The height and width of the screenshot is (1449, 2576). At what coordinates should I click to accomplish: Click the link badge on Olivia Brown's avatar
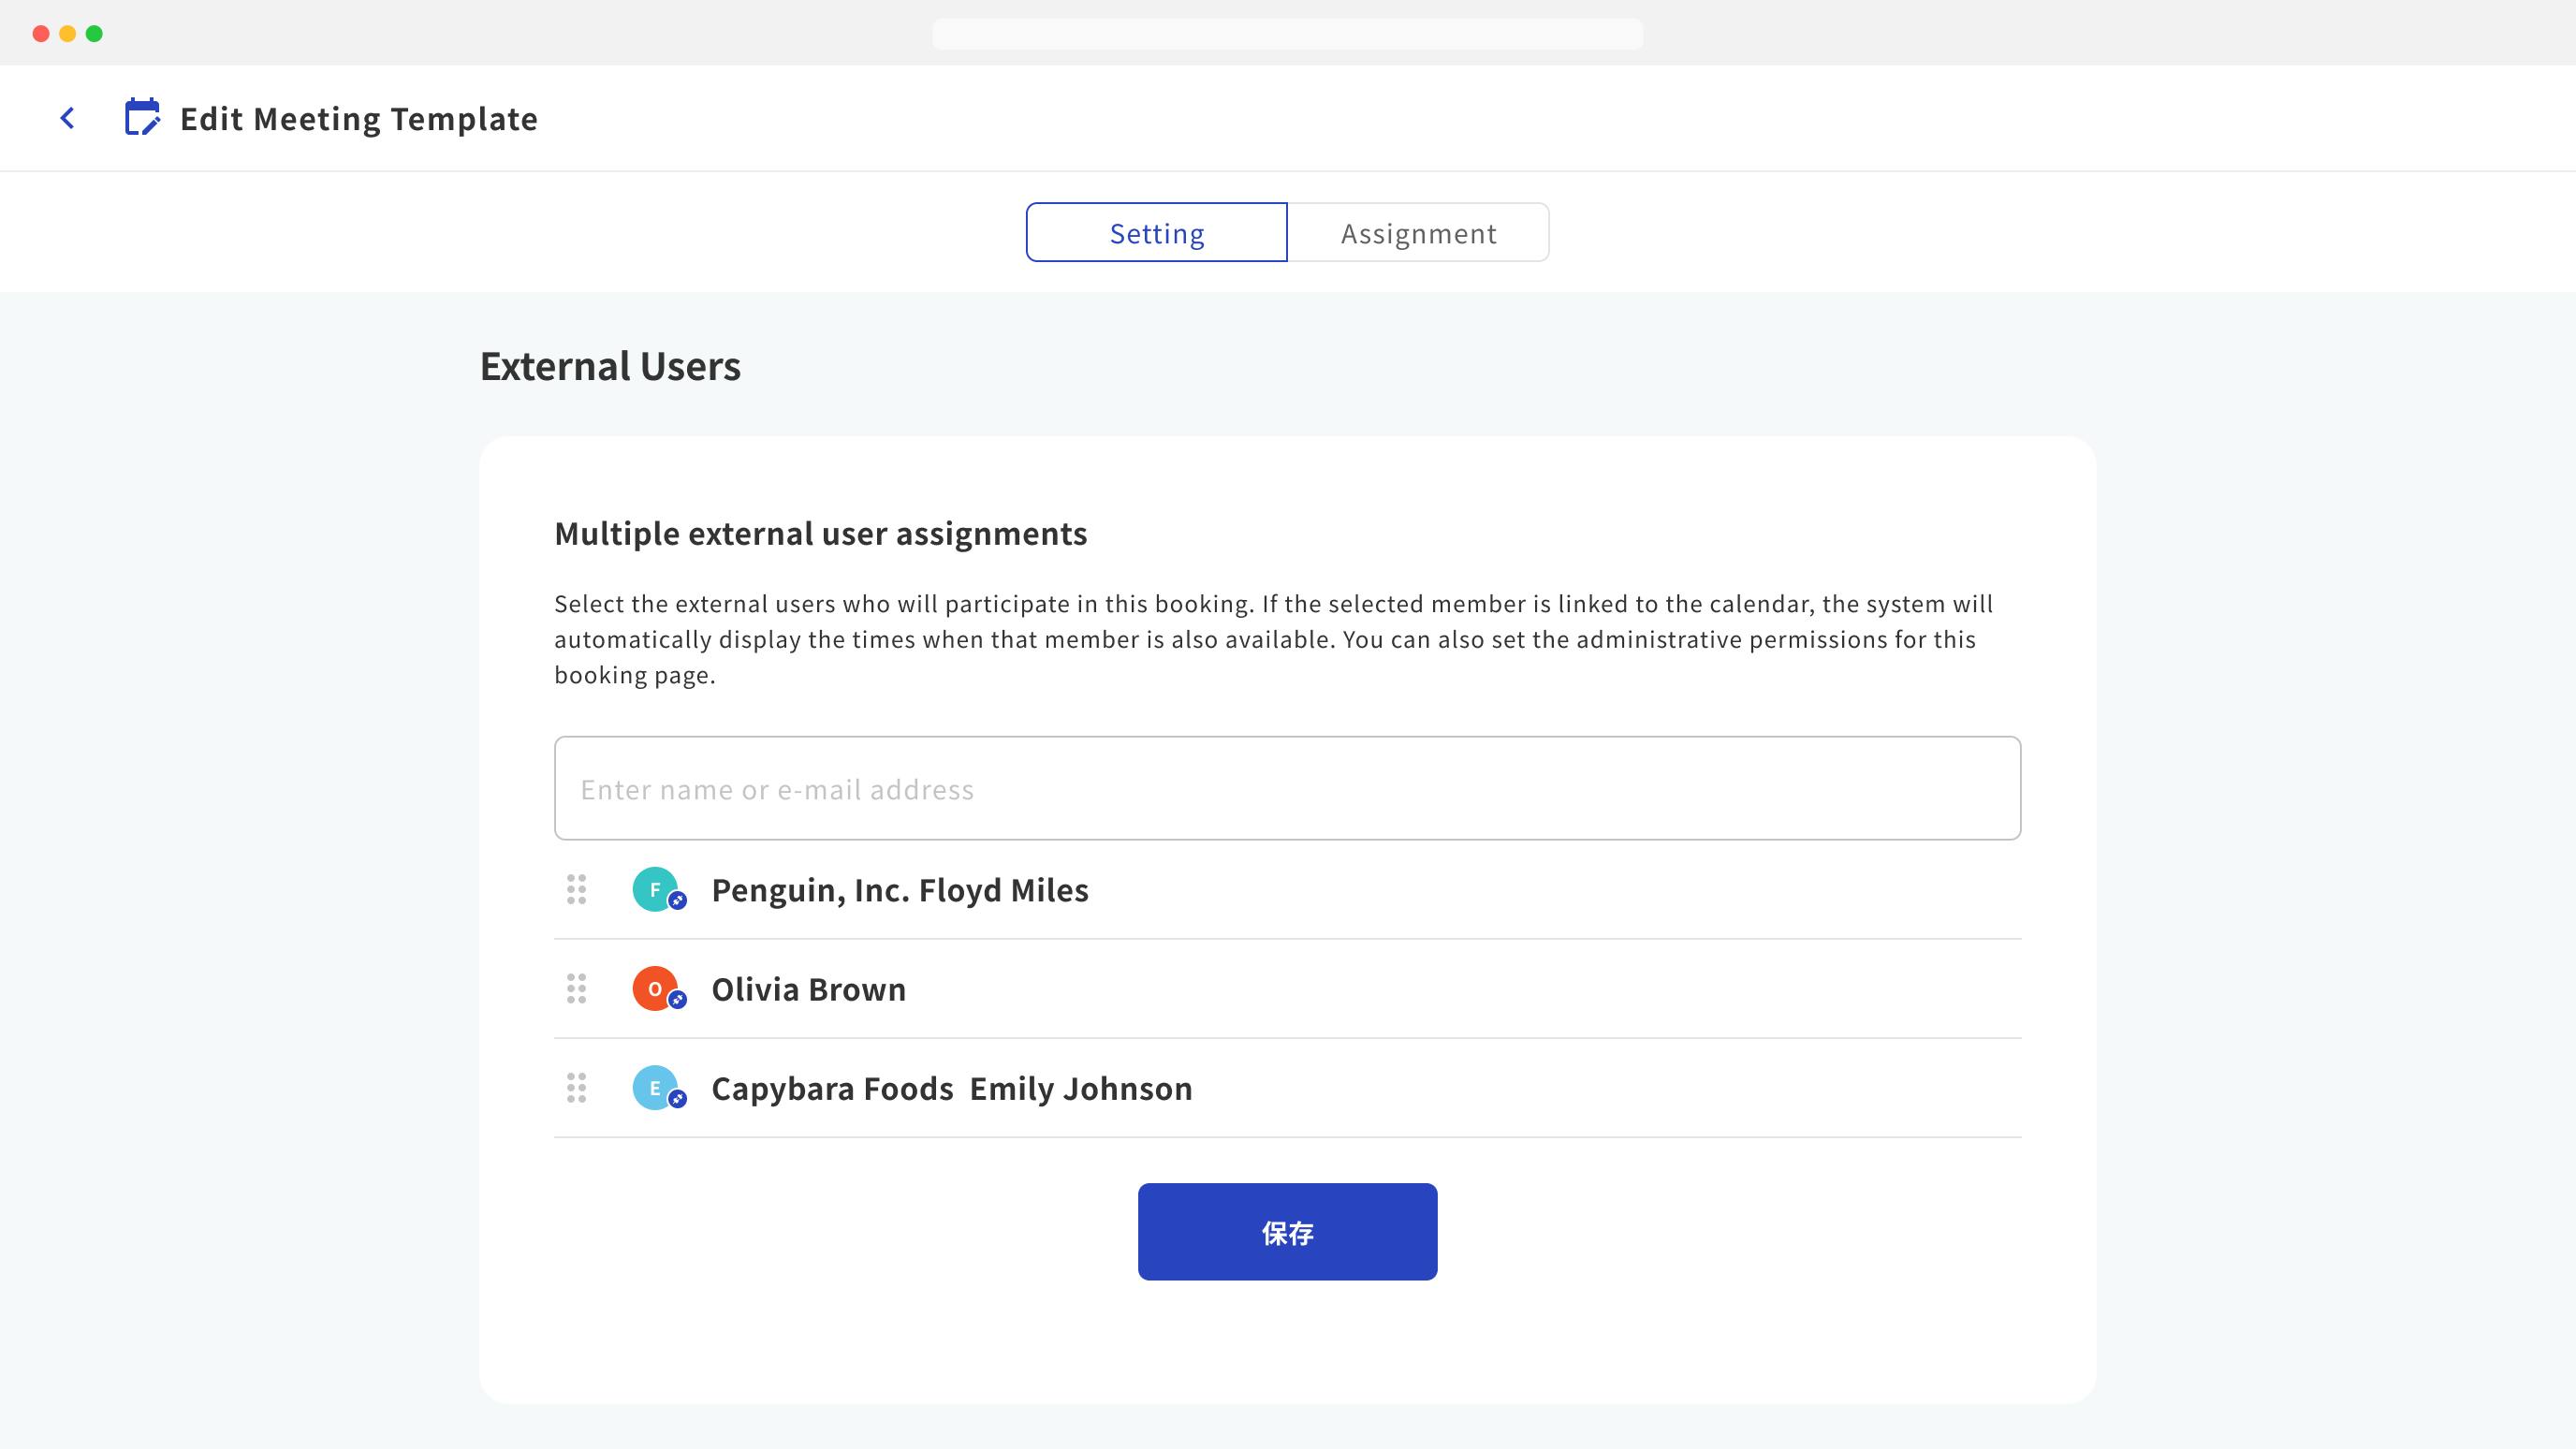pos(678,1000)
